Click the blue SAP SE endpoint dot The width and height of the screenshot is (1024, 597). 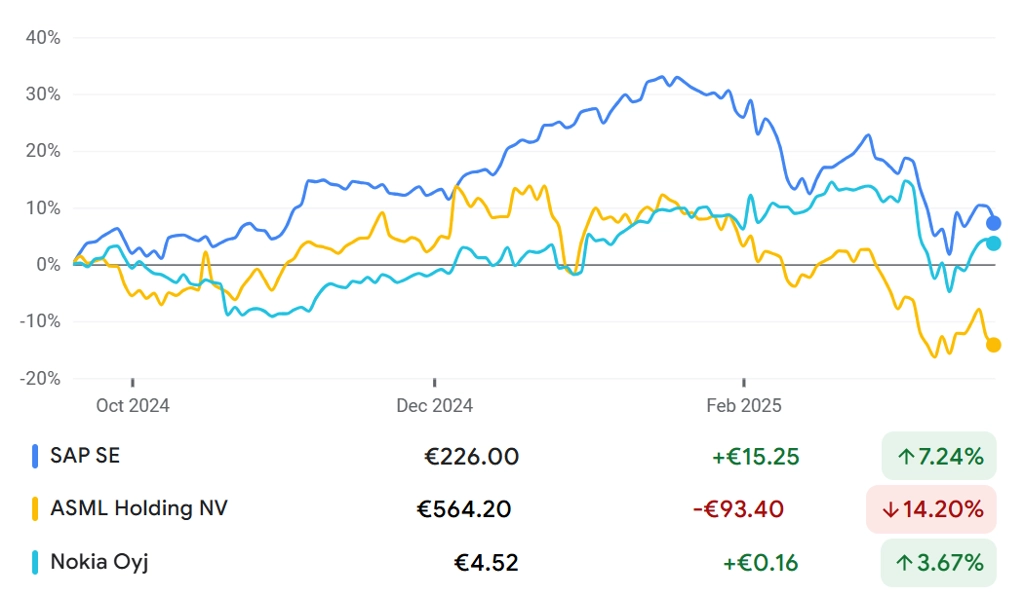pyautogui.click(x=993, y=223)
